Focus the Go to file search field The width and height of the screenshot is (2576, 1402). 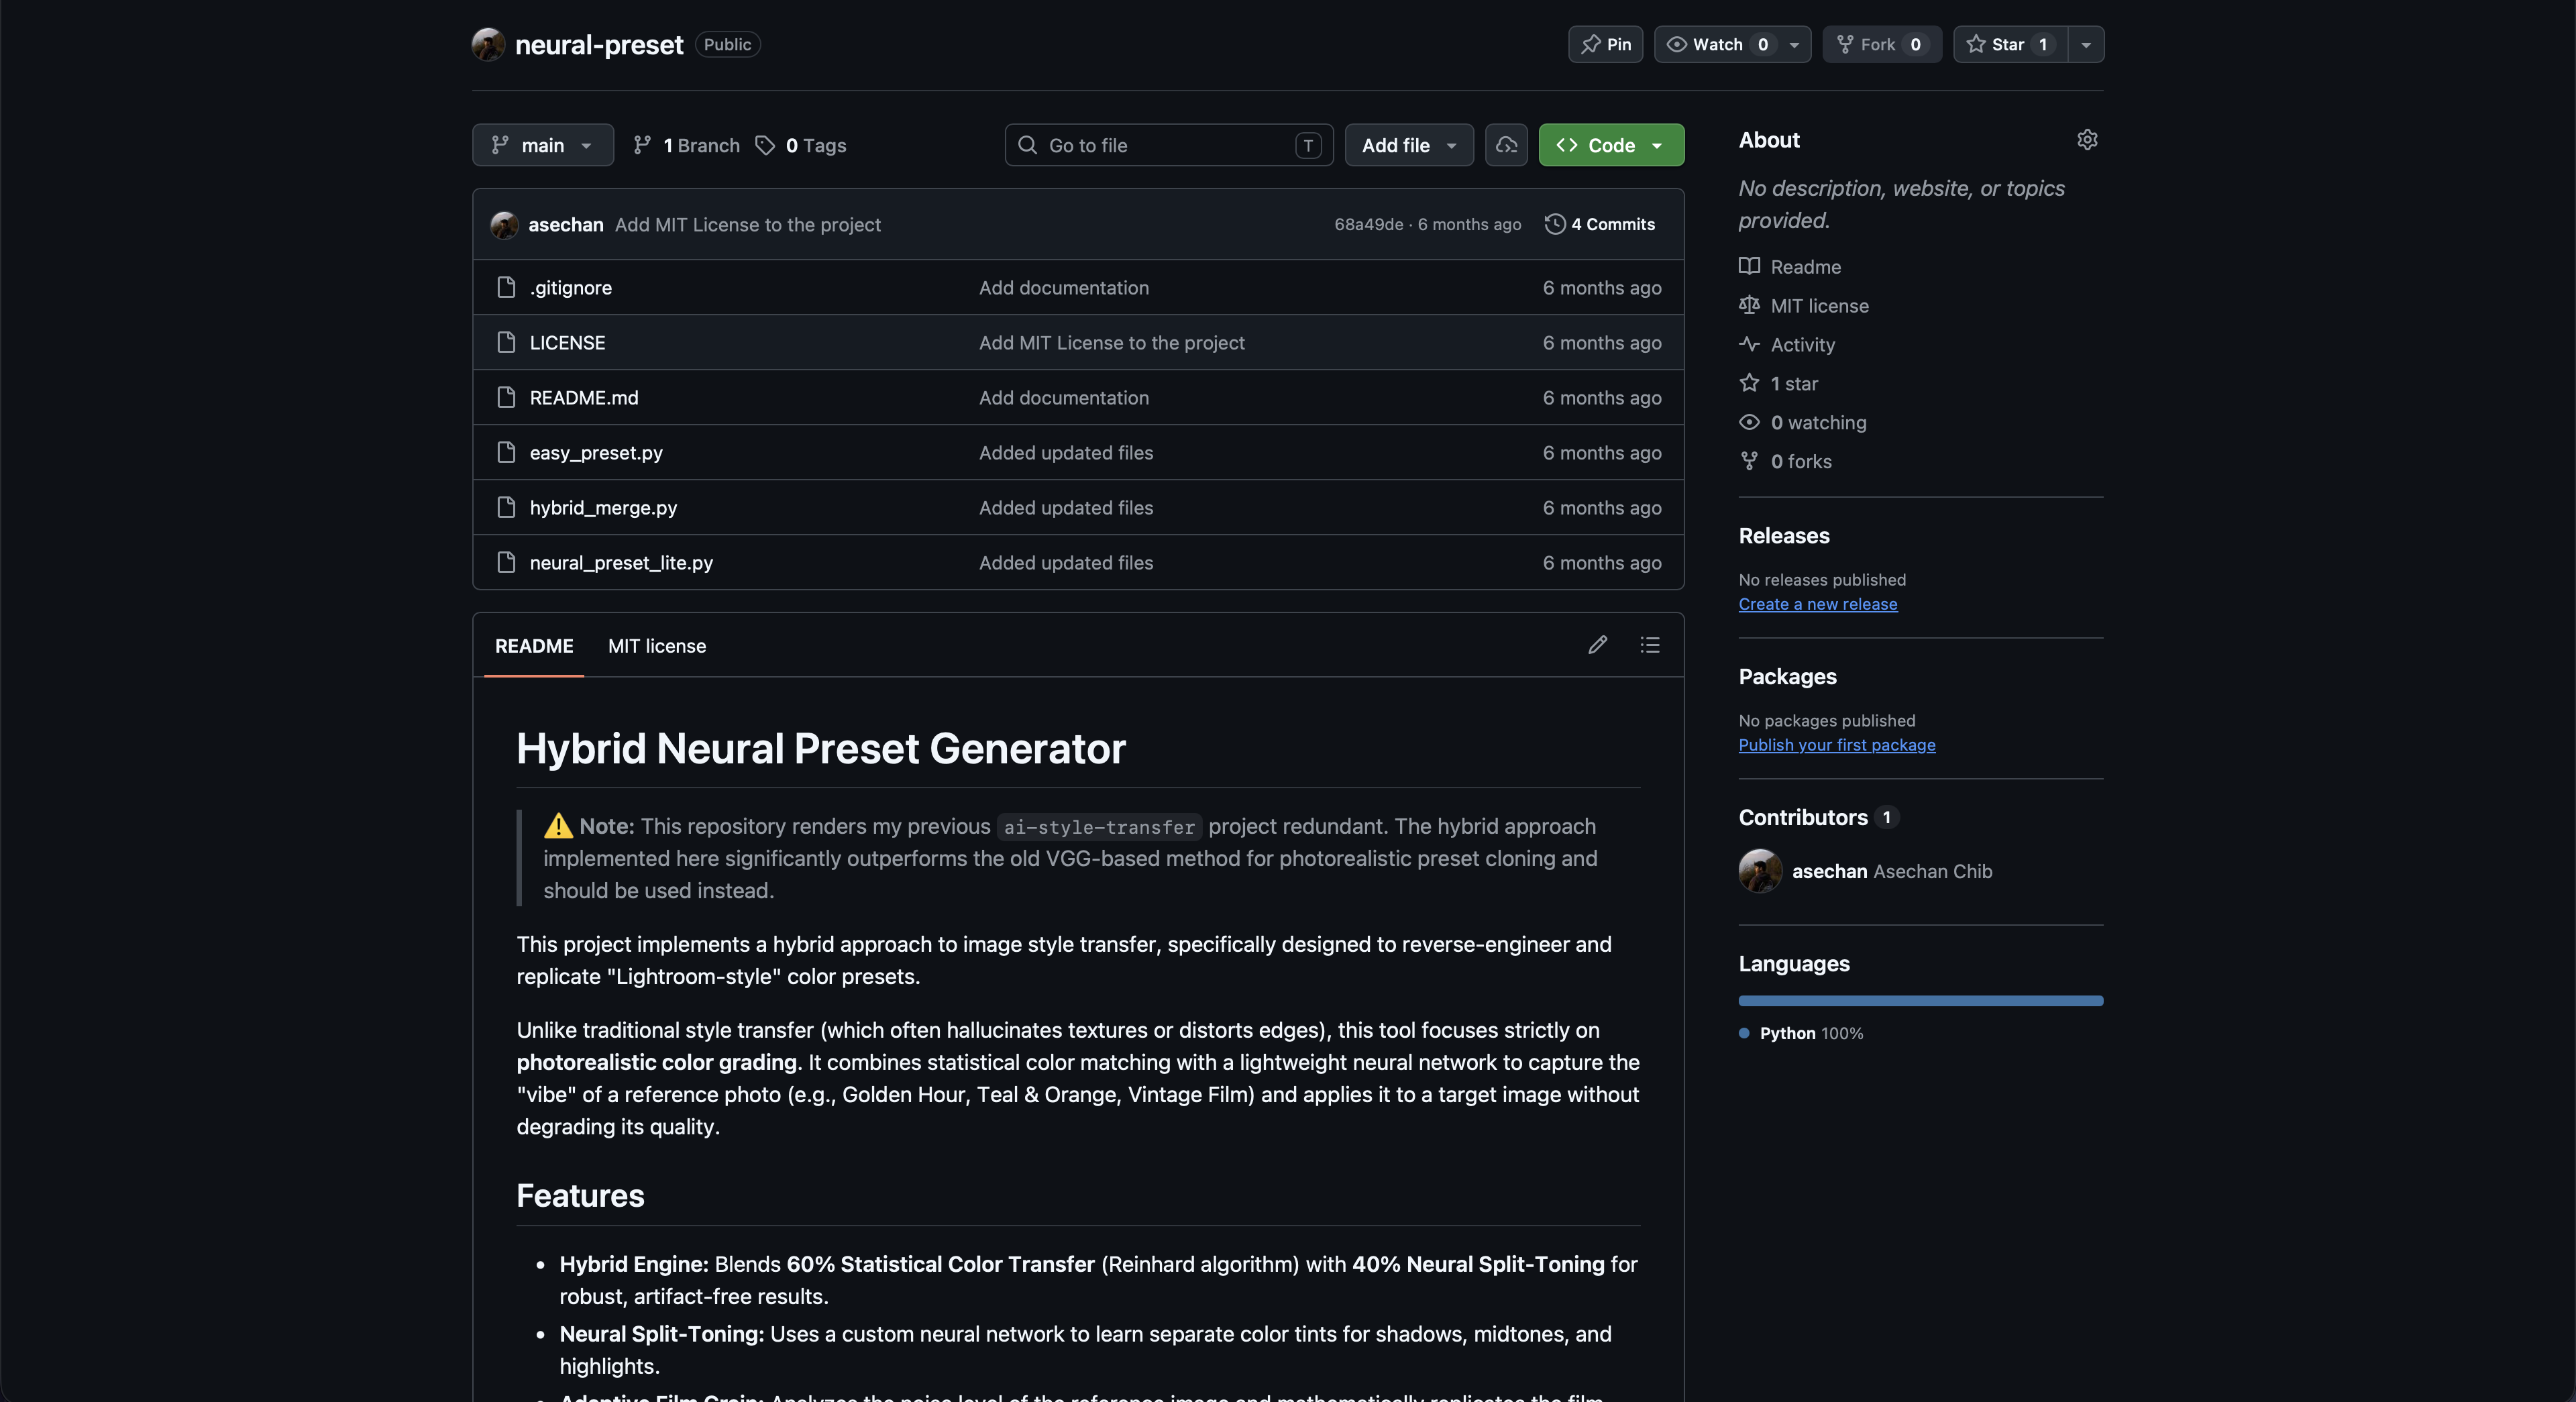1168,145
